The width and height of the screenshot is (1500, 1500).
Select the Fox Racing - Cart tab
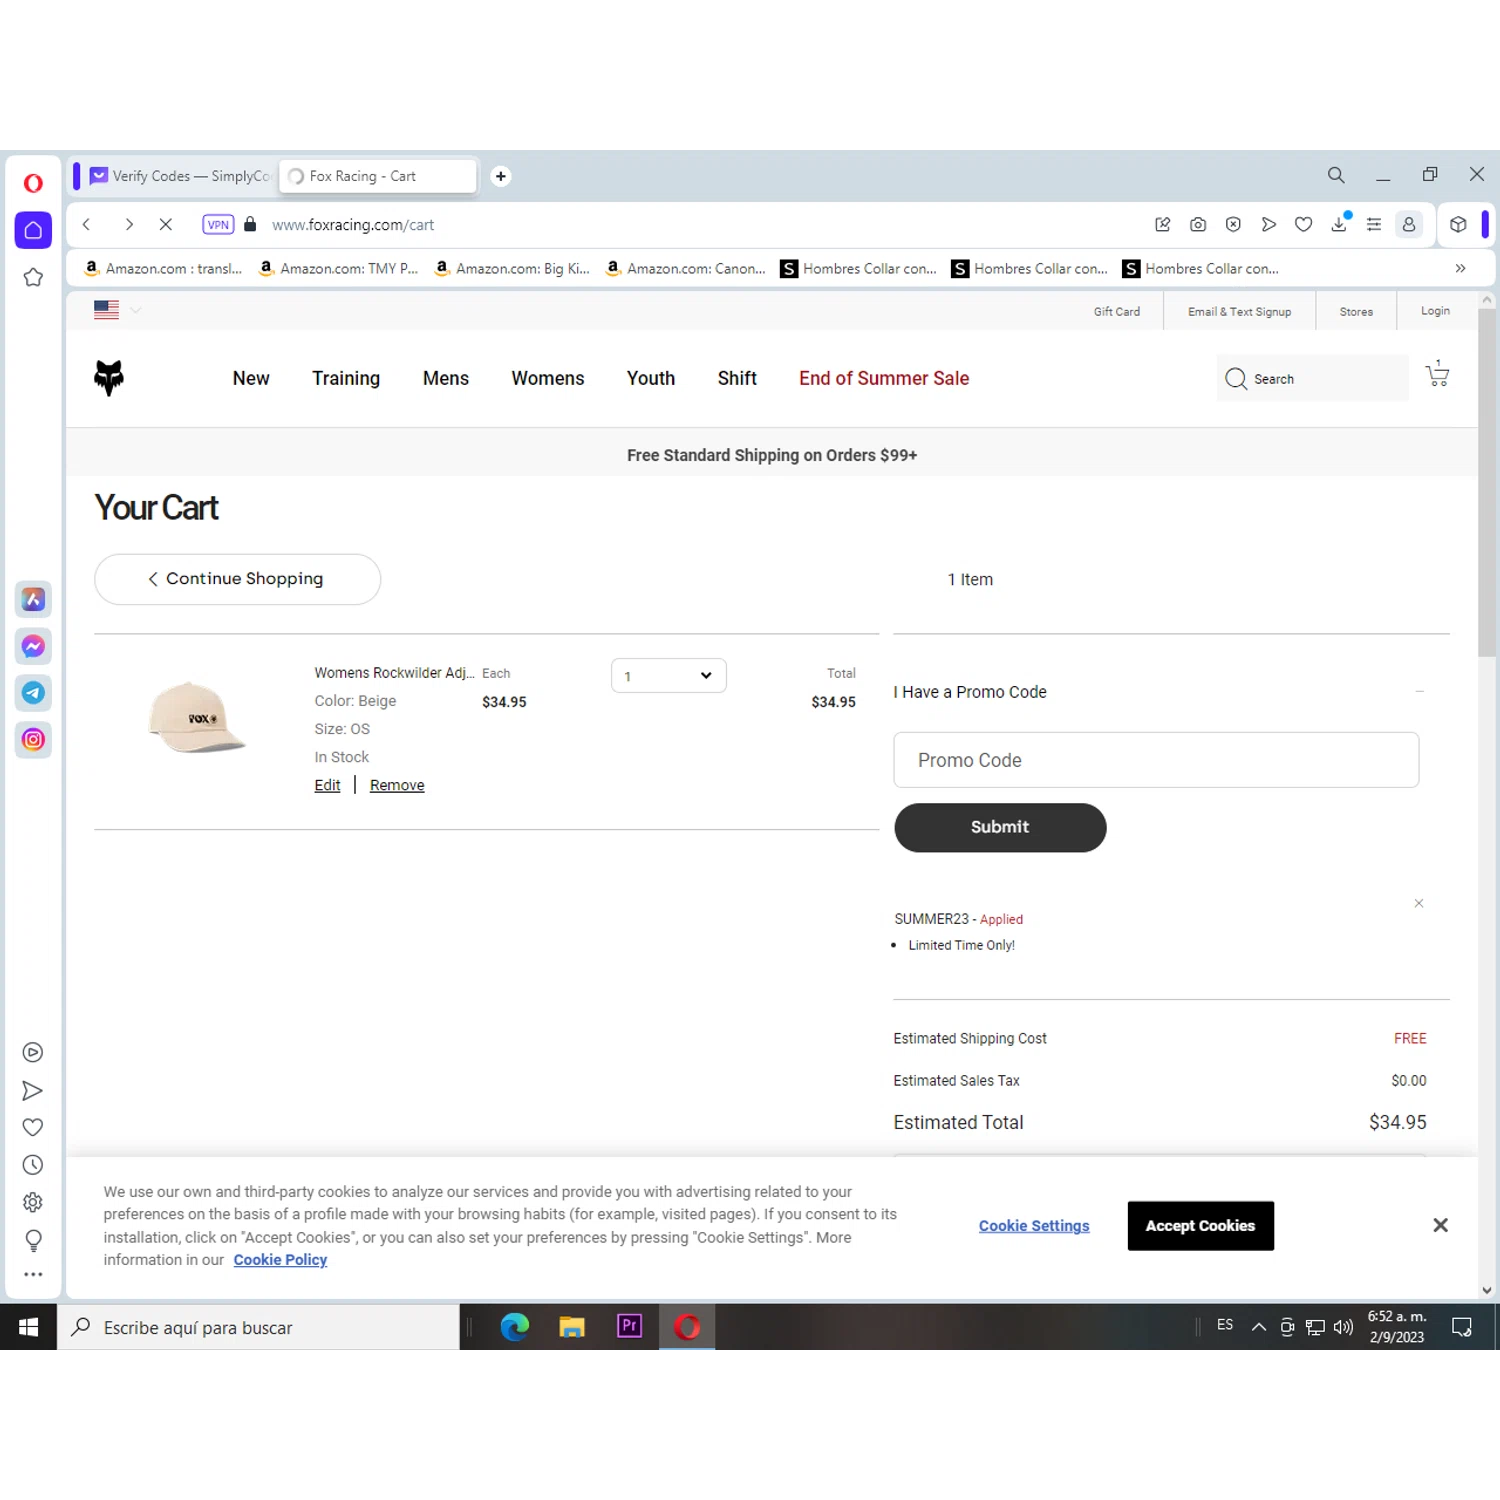tap(378, 176)
